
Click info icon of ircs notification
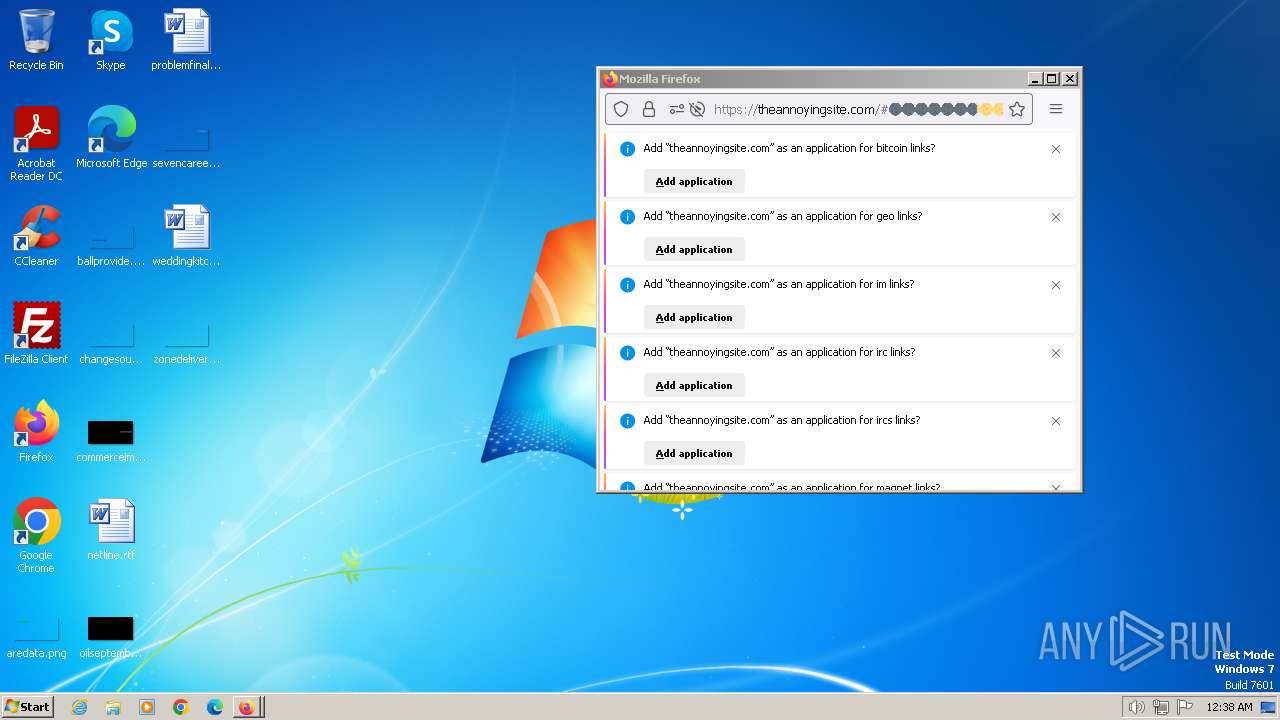pyautogui.click(x=627, y=421)
